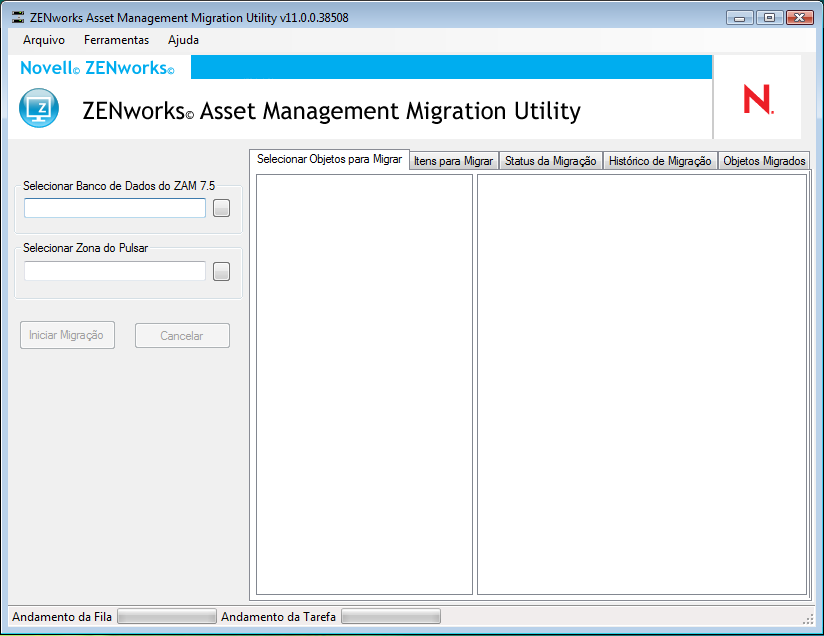The image size is (824, 636).
Task: Switch to Selecionar Objetos para Migrar tab
Action: (329, 159)
